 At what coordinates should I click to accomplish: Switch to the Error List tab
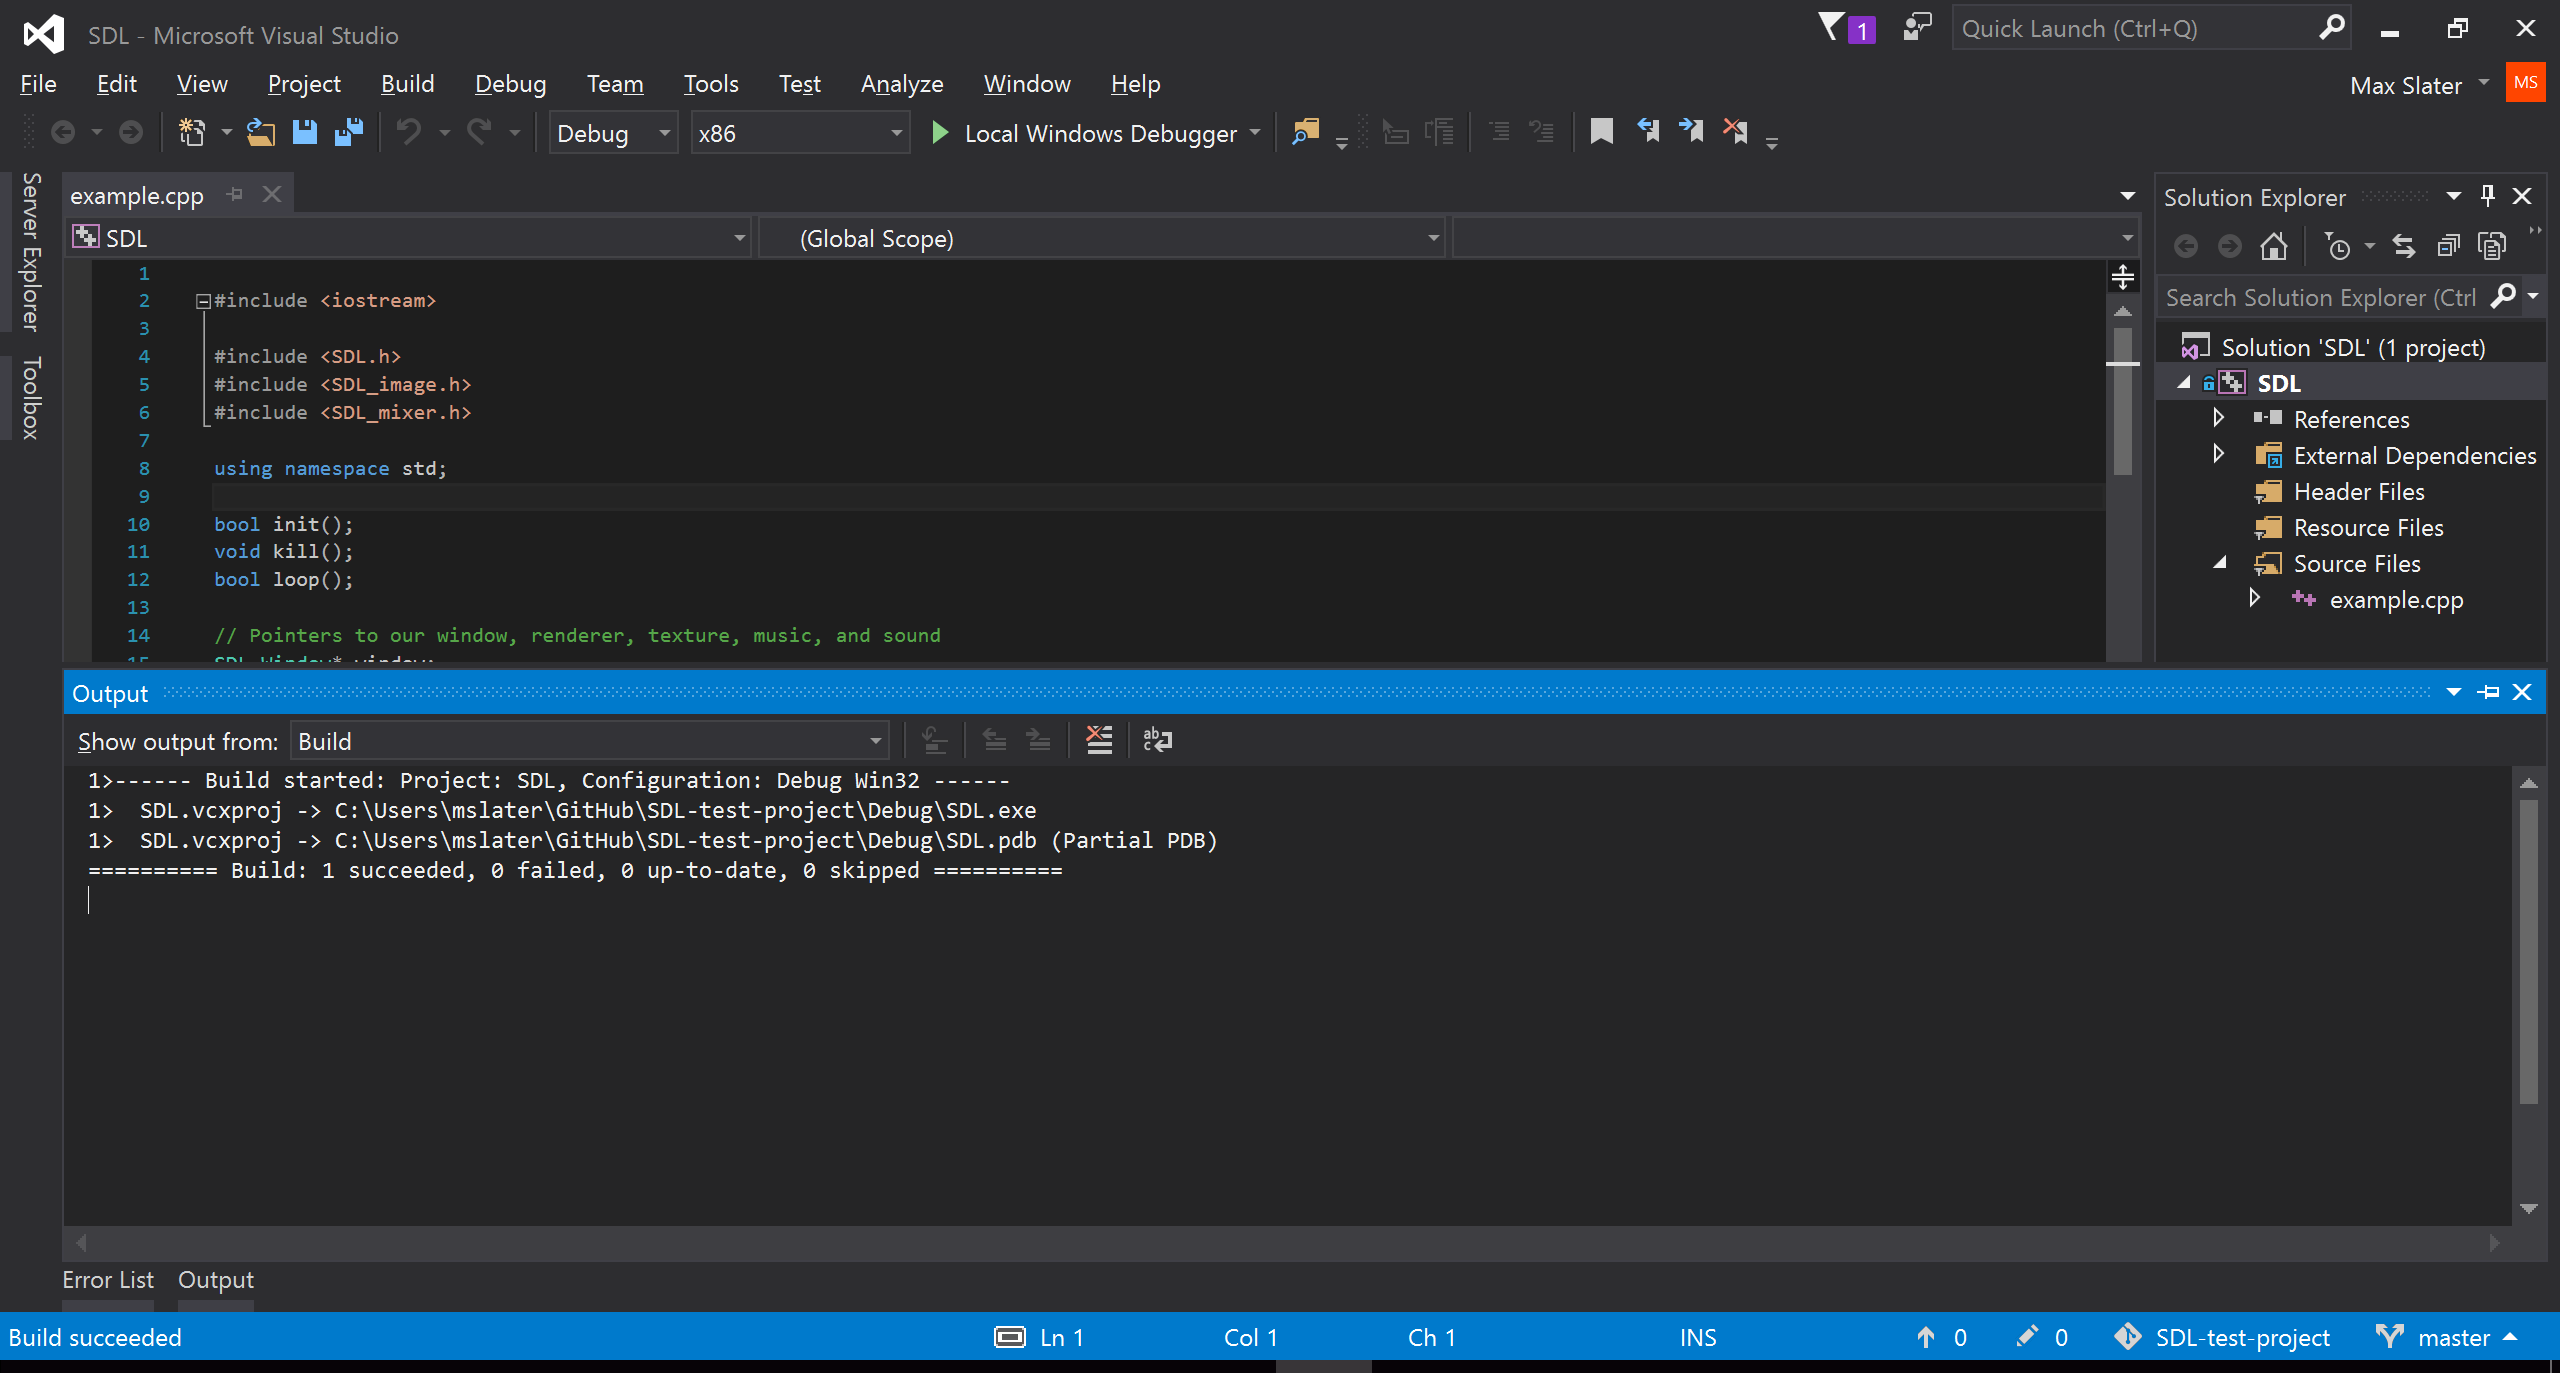point(108,1280)
